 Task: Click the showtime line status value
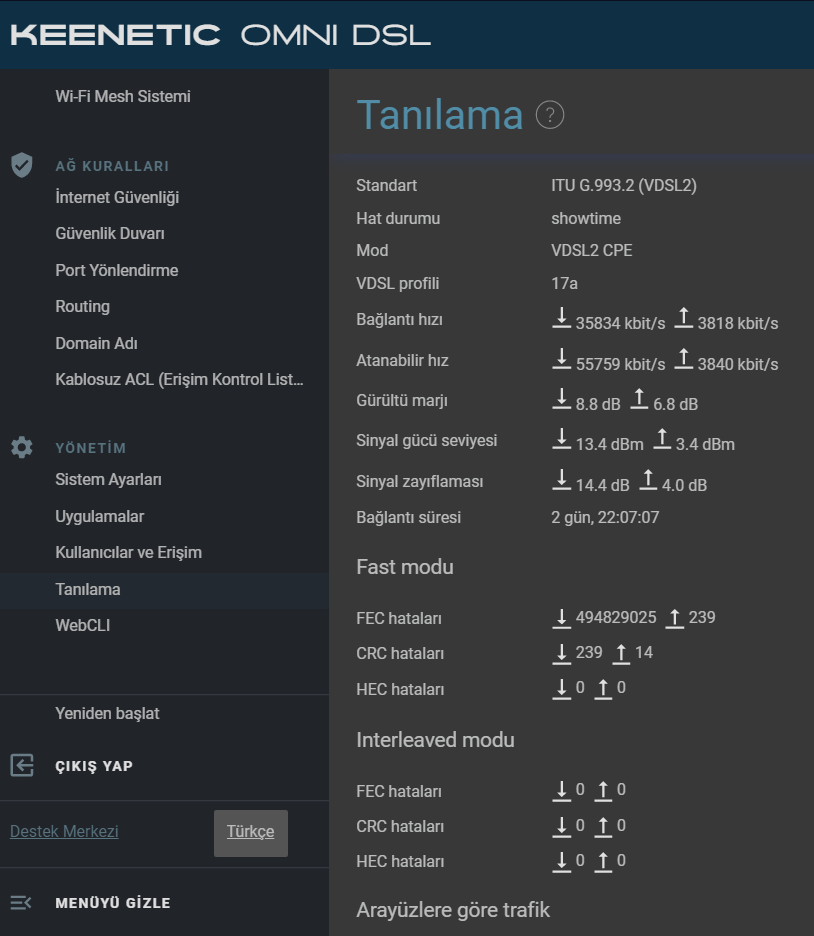tap(586, 218)
